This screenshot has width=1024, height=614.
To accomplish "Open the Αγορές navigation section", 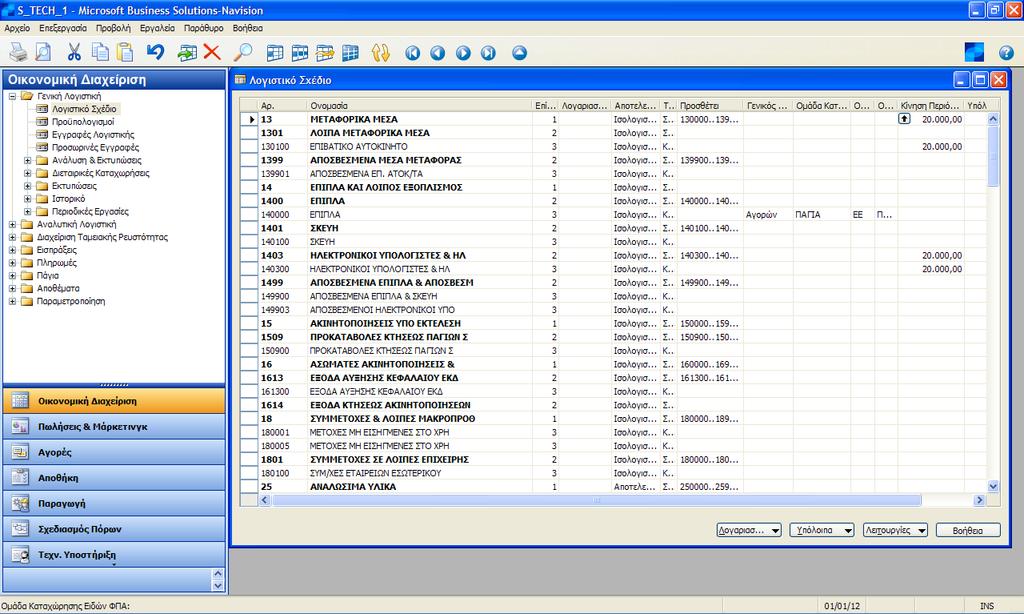I will (x=114, y=452).
